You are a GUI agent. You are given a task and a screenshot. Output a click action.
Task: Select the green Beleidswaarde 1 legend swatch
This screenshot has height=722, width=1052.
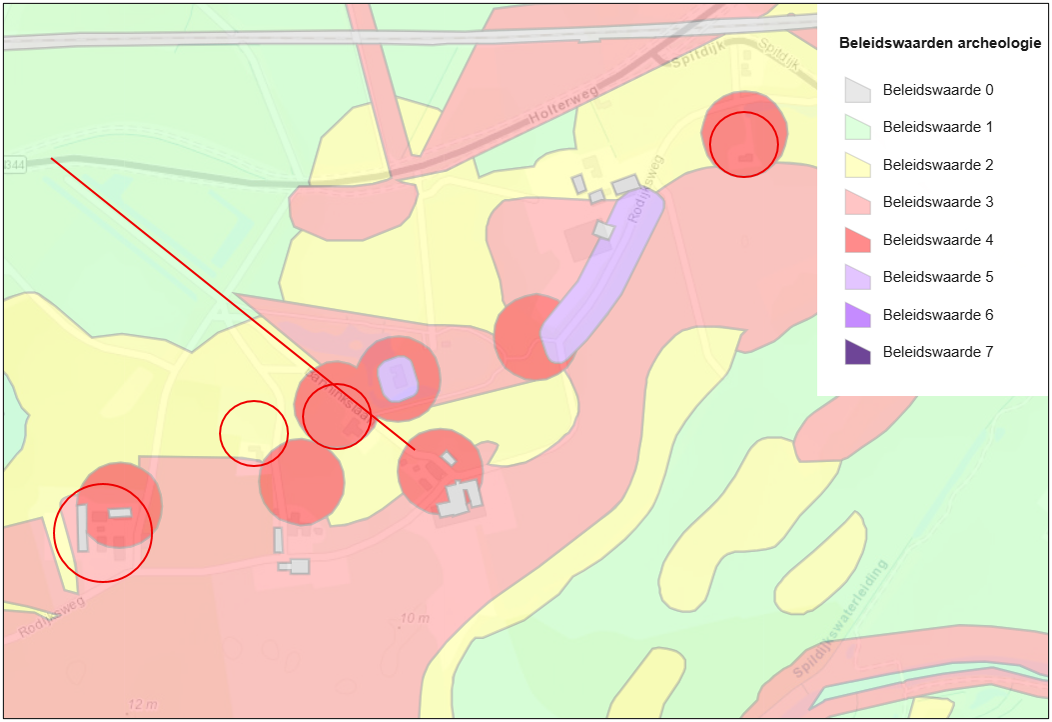pyautogui.click(x=857, y=128)
